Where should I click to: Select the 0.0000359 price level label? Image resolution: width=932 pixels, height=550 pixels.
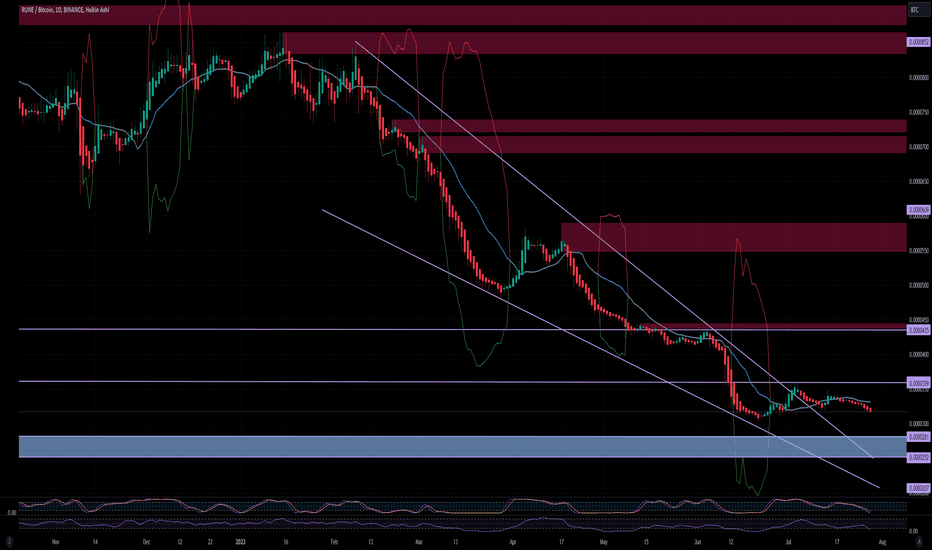pos(918,383)
